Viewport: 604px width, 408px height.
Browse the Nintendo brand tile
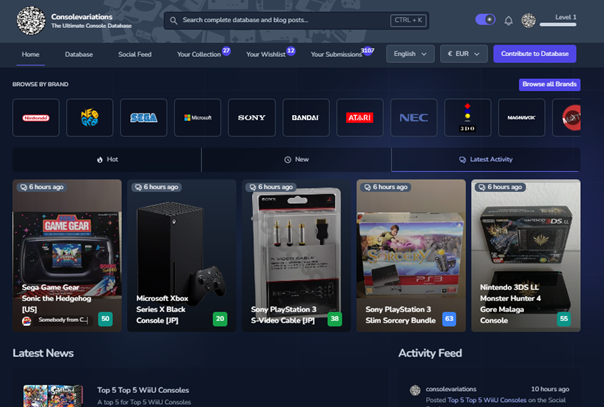click(x=36, y=118)
